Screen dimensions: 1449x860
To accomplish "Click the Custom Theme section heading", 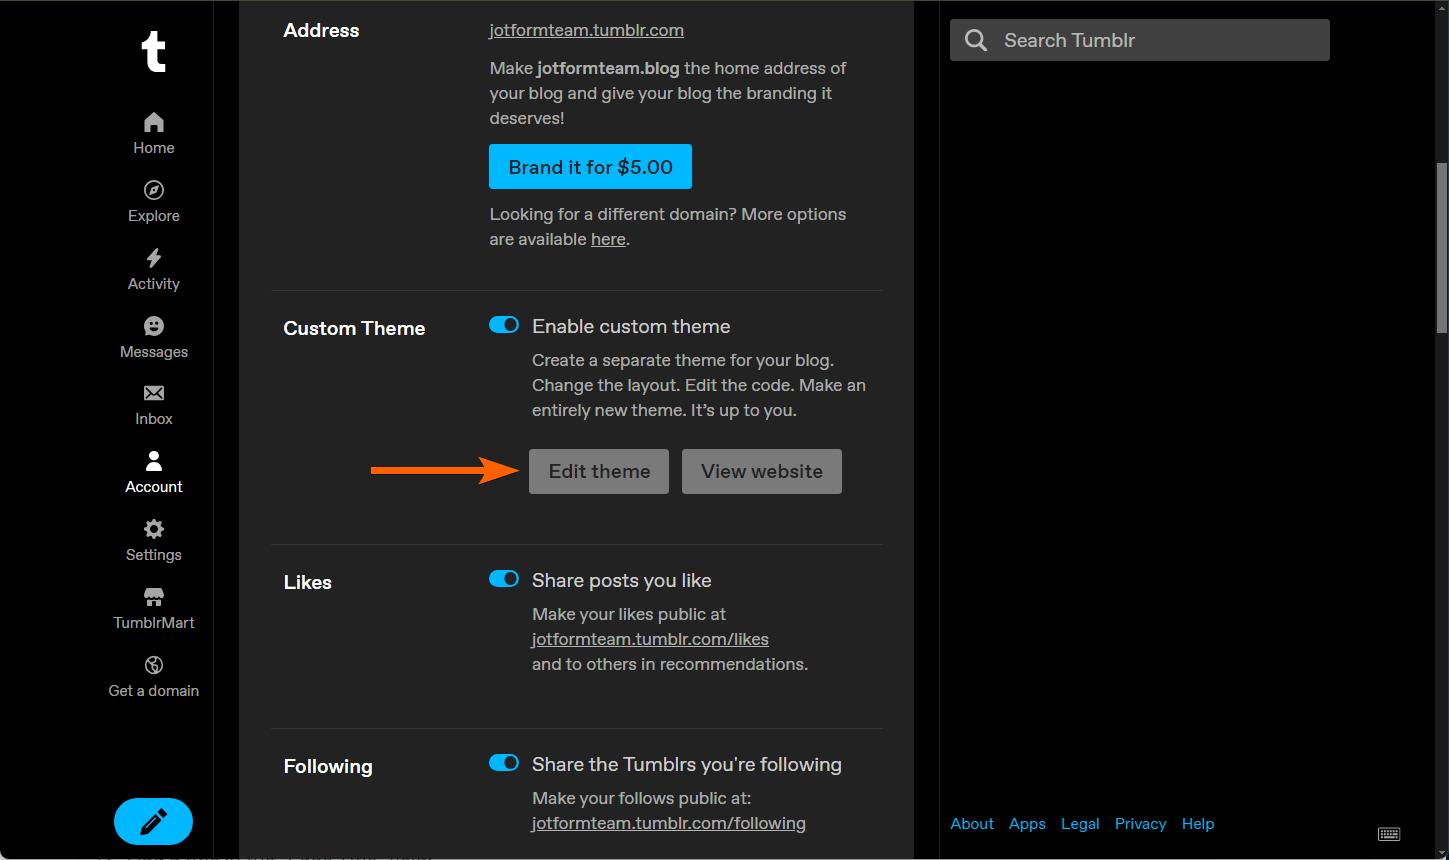I will tap(354, 328).
